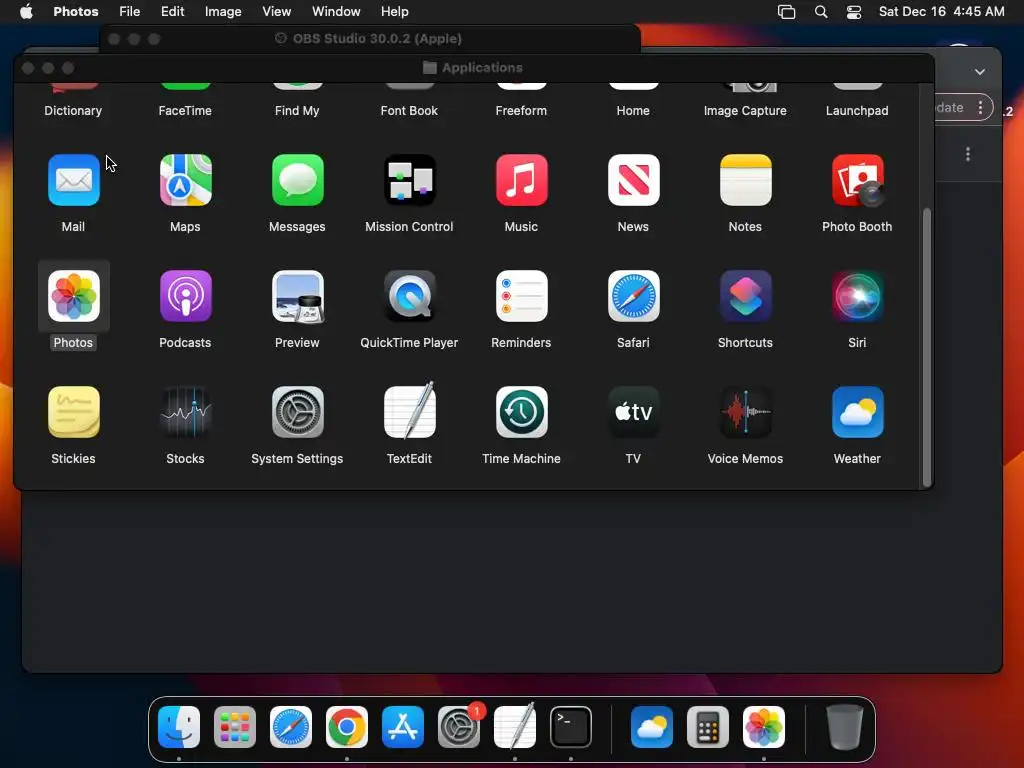The width and height of the screenshot is (1024, 768).
Task: Open Spotlight search in menu bar
Action: (821, 12)
